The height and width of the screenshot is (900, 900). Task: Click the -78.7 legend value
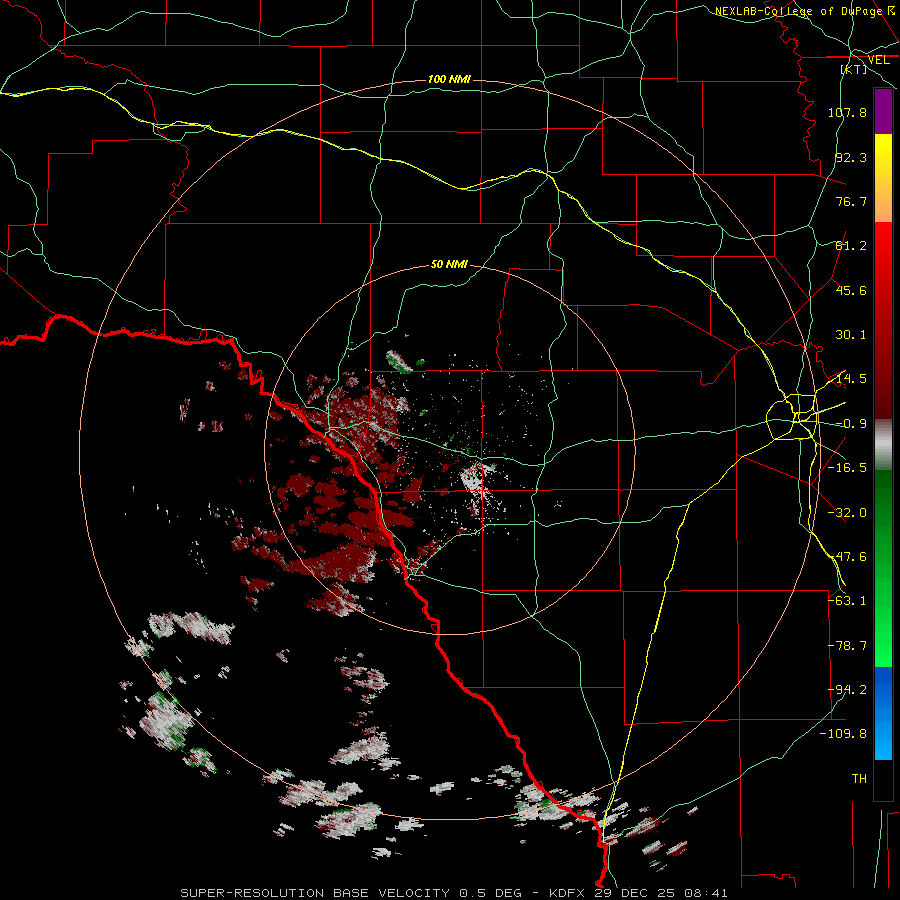847,646
